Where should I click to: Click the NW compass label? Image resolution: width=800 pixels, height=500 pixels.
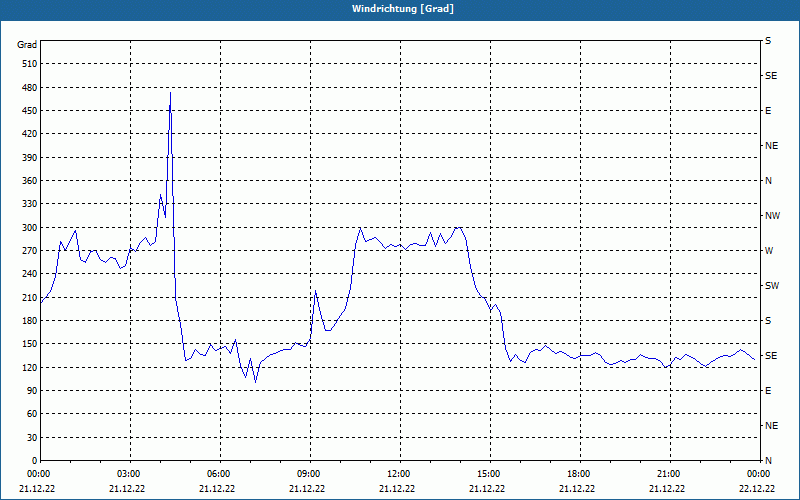pos(772,216)
